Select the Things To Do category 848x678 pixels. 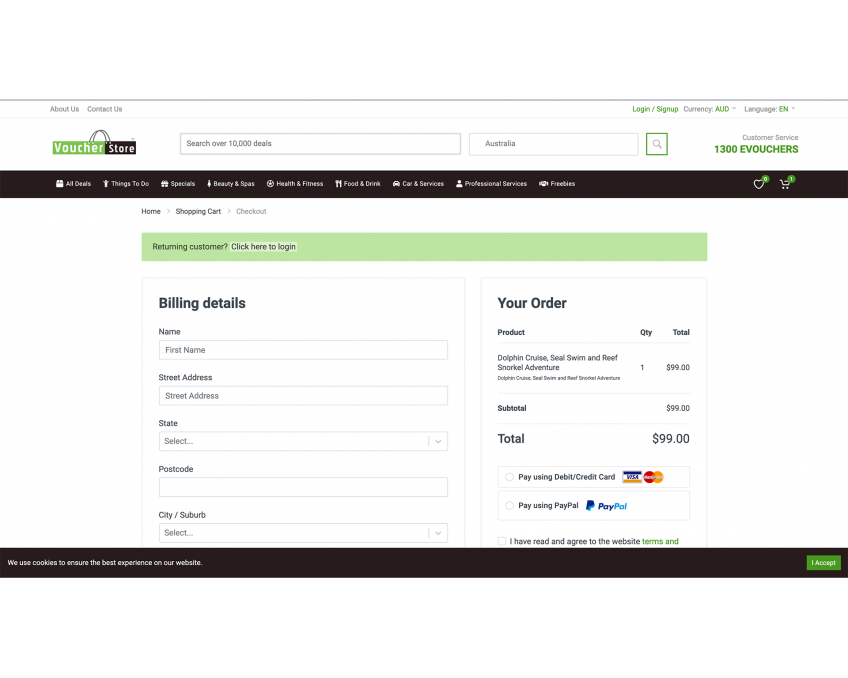[125, 183]
